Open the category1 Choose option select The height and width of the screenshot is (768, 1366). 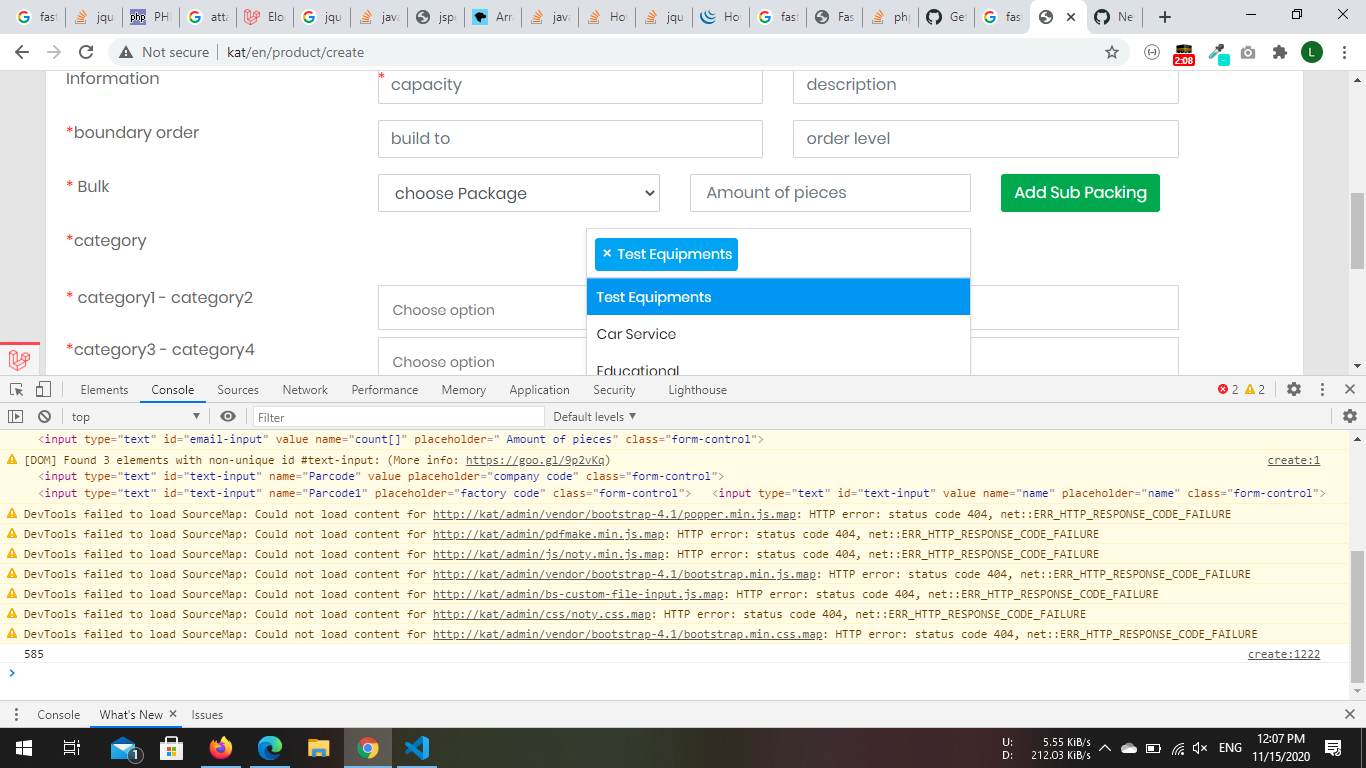coord(482,308)
